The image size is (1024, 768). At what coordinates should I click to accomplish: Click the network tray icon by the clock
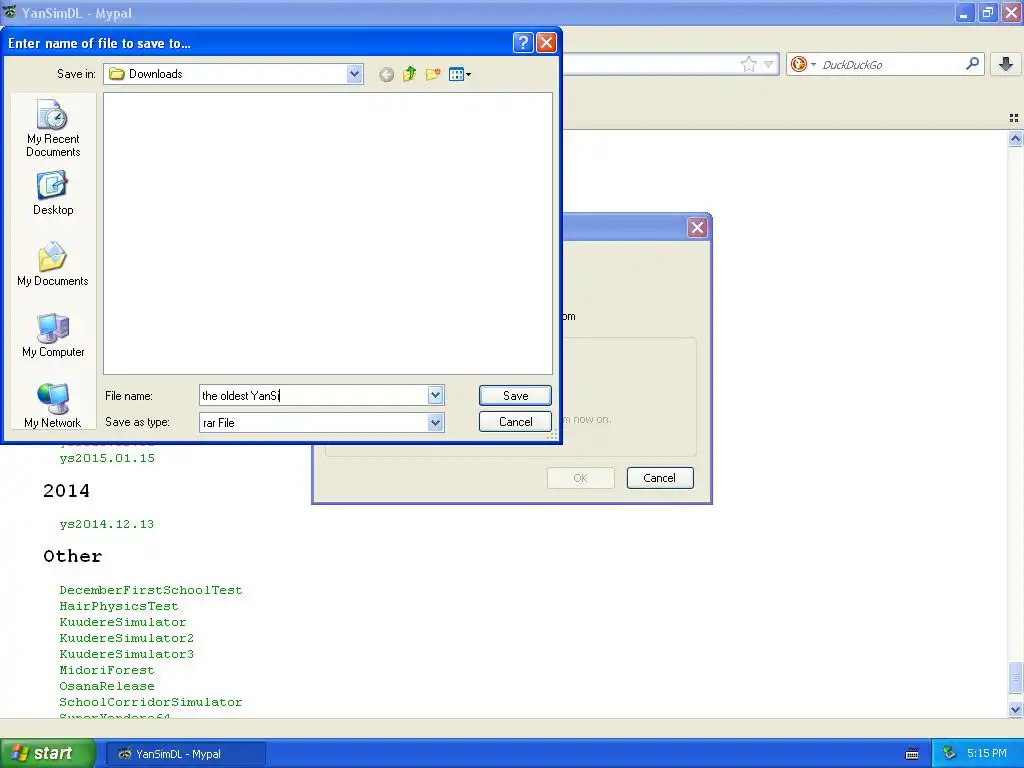[x=949, y=754]
